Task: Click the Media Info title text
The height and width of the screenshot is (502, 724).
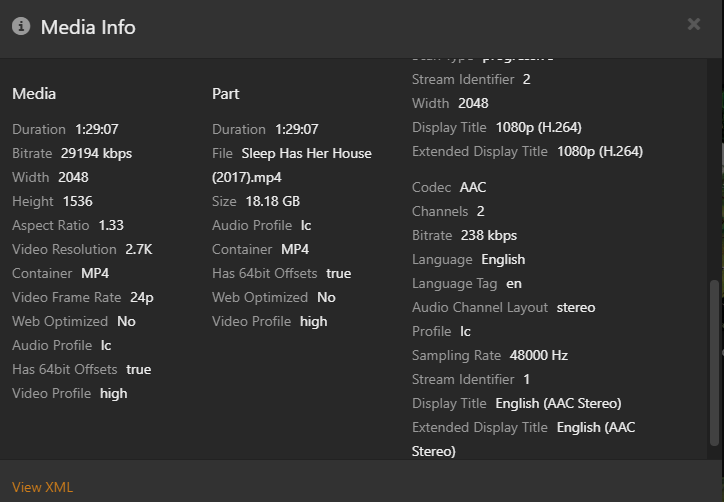Action: click(88, 27)
